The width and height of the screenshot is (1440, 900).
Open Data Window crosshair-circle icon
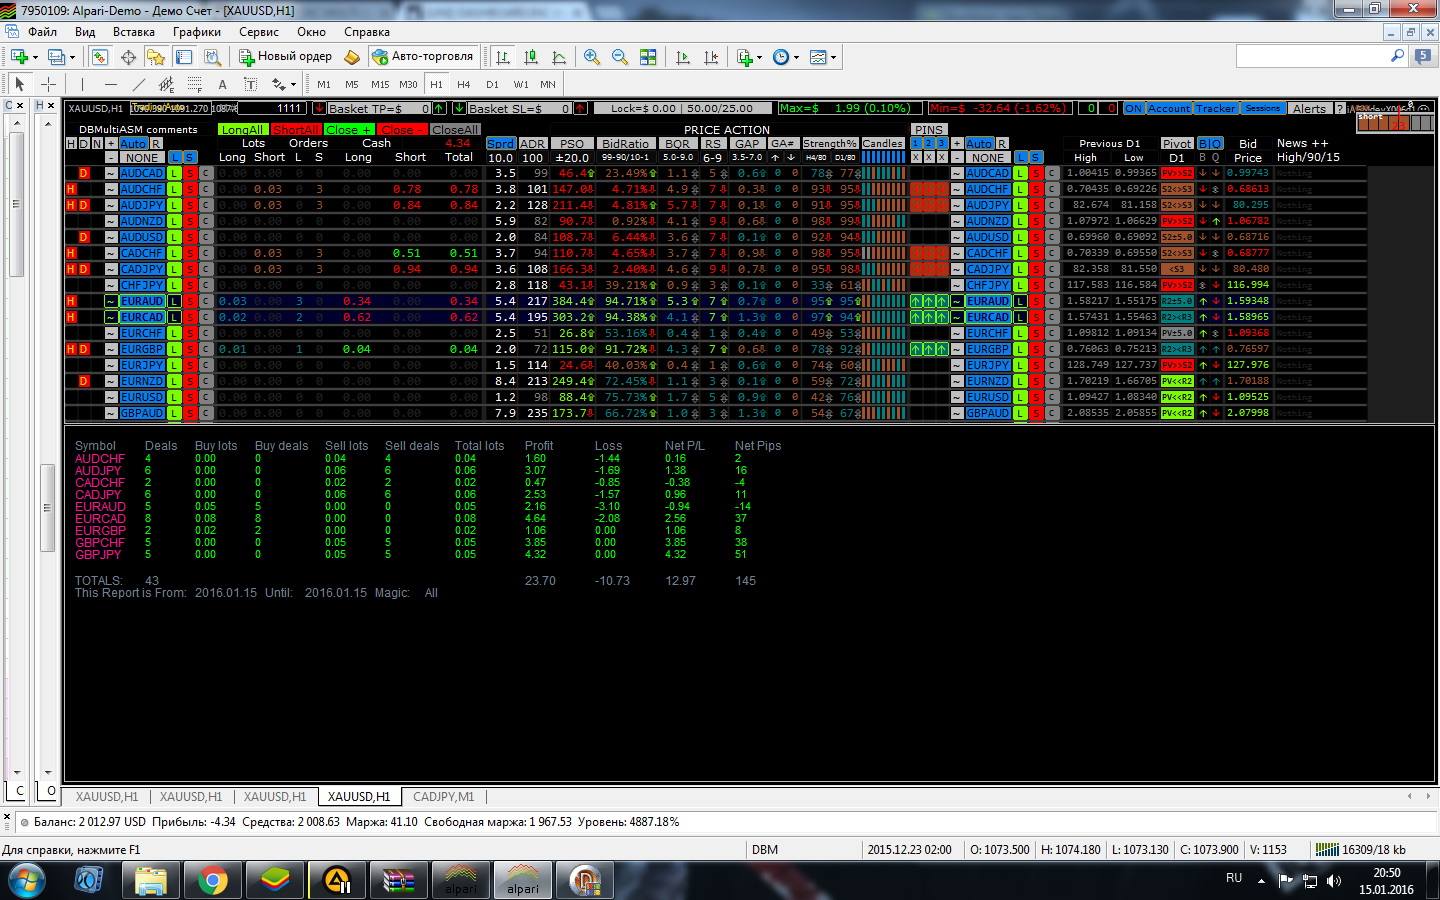[128, 57]
